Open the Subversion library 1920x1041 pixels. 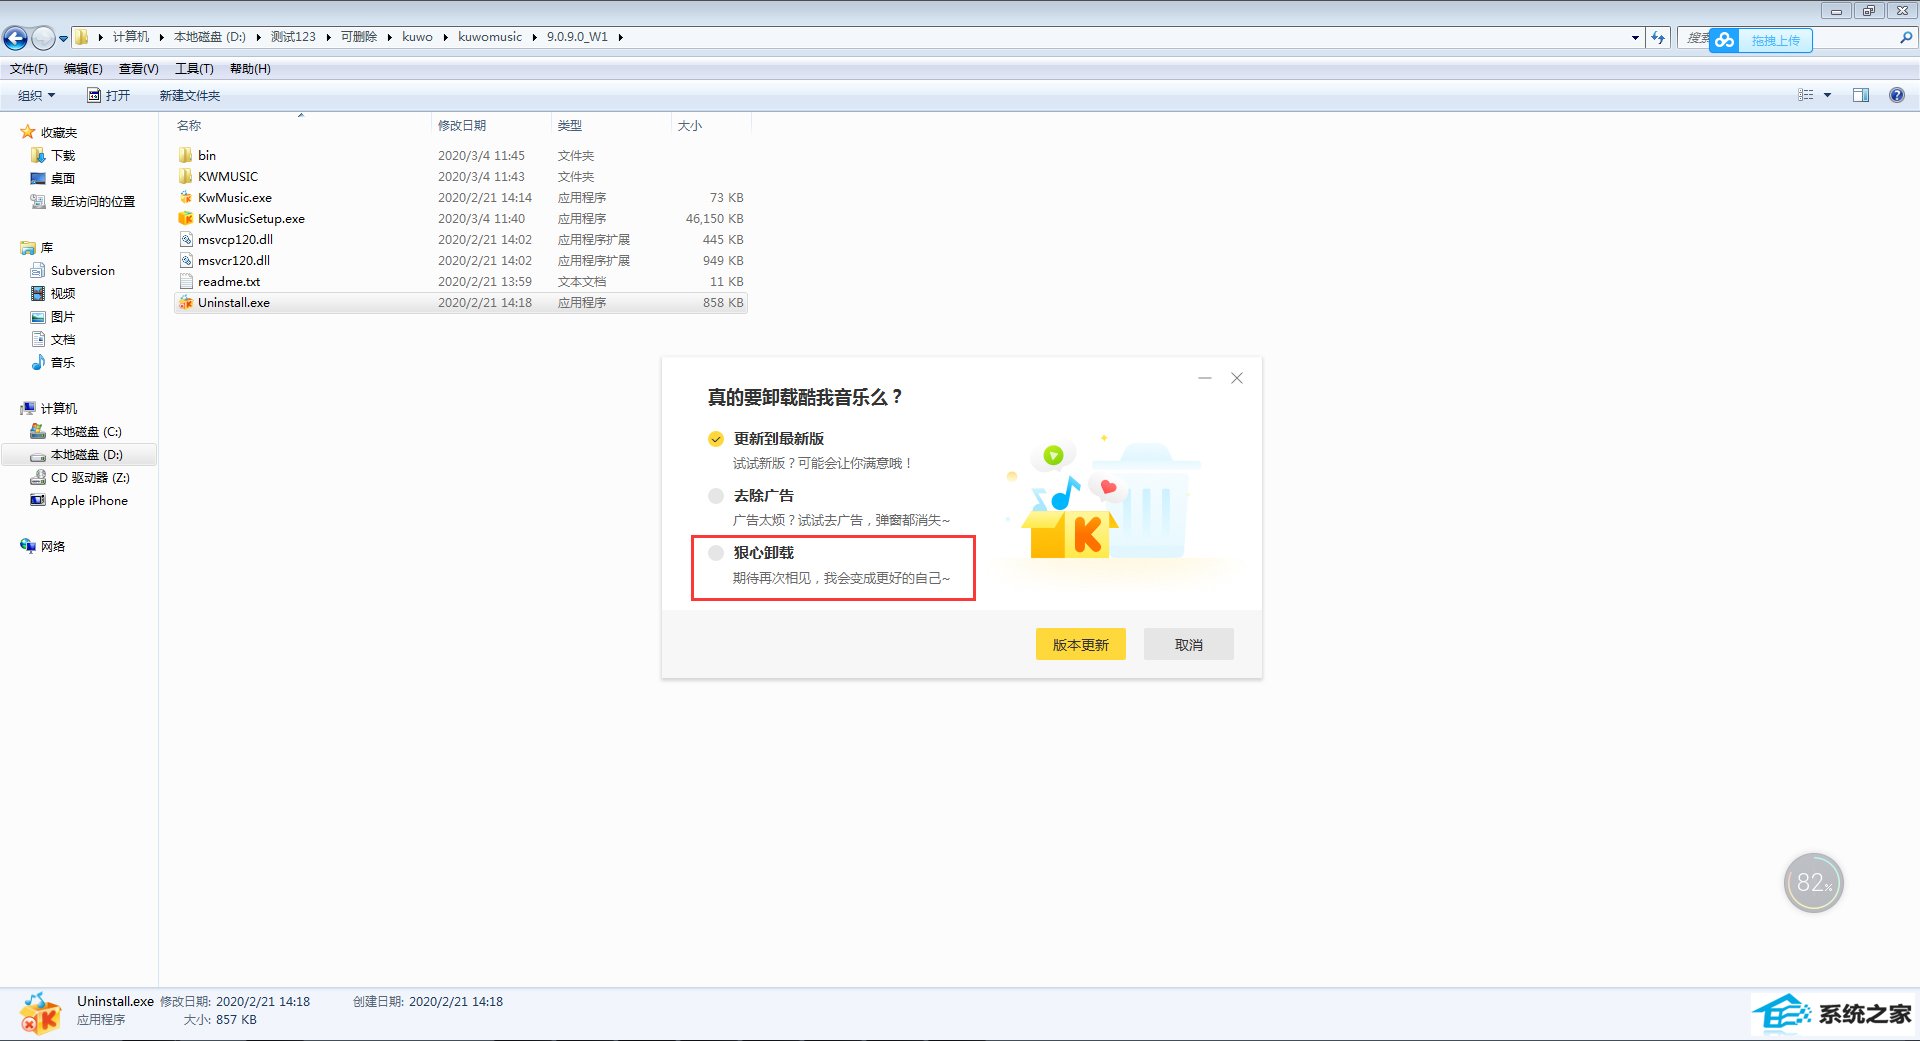click(x=83, y=270)
